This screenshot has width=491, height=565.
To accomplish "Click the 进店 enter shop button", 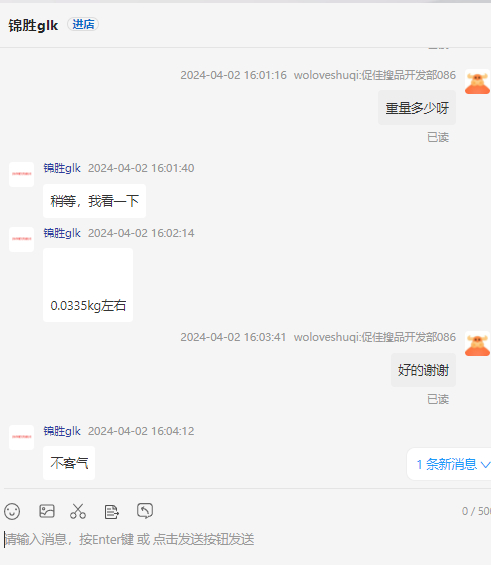I will click(83, 25).
